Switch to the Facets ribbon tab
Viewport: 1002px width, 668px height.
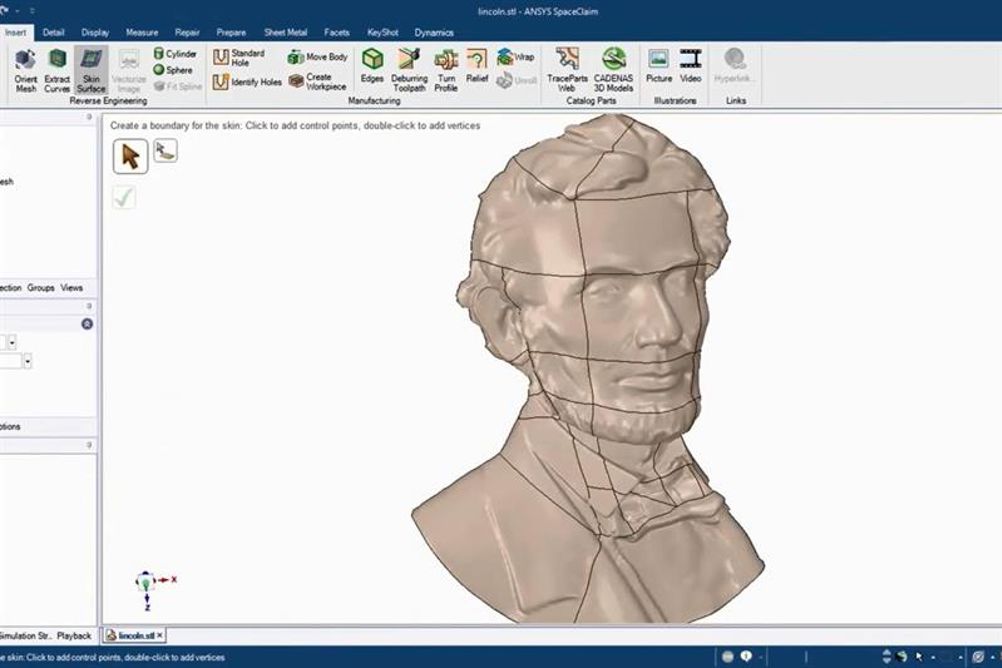337,32
